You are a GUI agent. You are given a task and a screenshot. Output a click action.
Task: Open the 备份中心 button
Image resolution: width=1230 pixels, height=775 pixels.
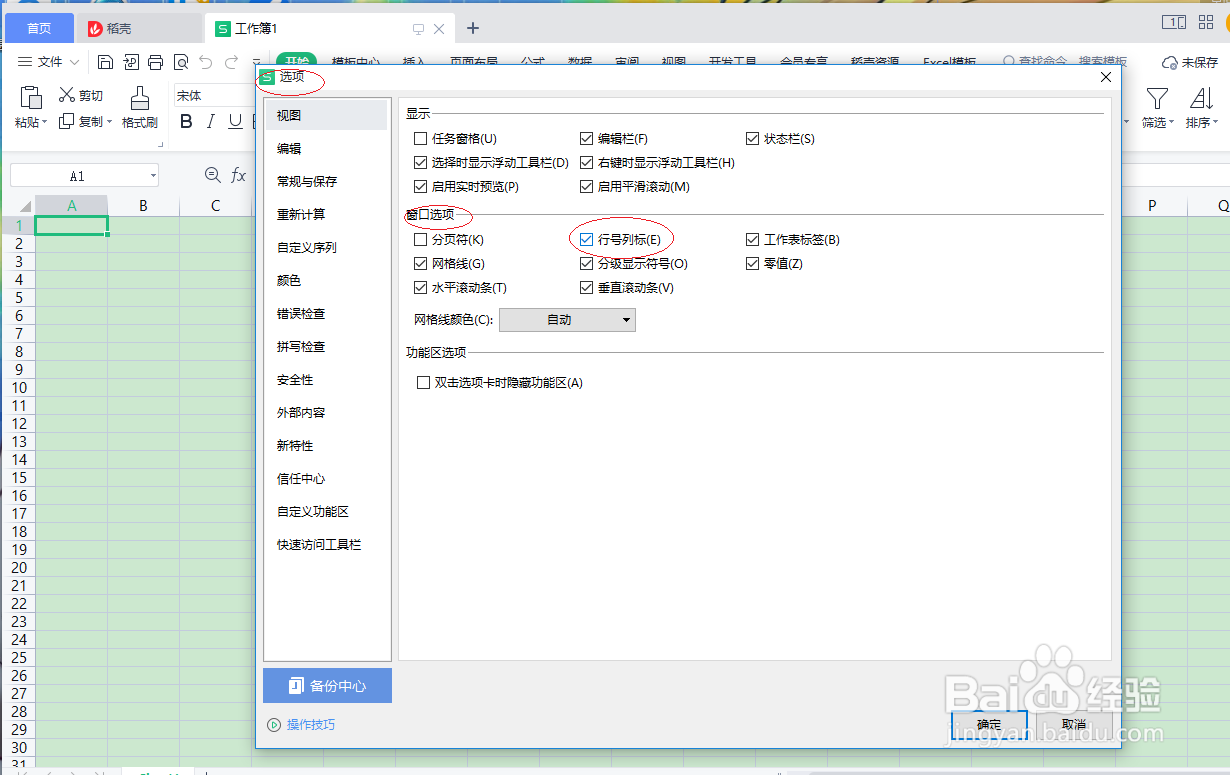pos(327,686)
